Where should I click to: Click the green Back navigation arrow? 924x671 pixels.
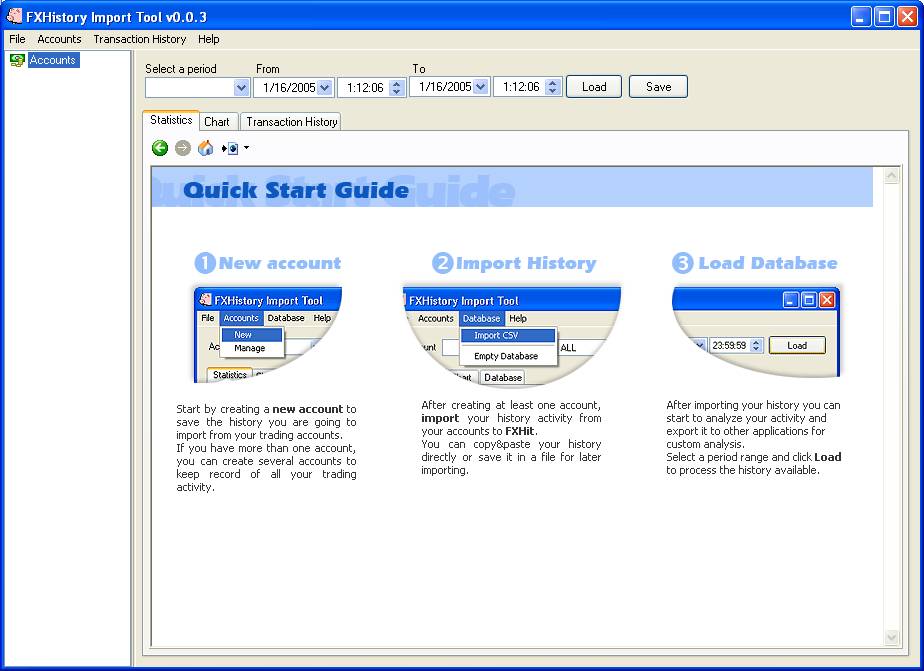point(160,148)
